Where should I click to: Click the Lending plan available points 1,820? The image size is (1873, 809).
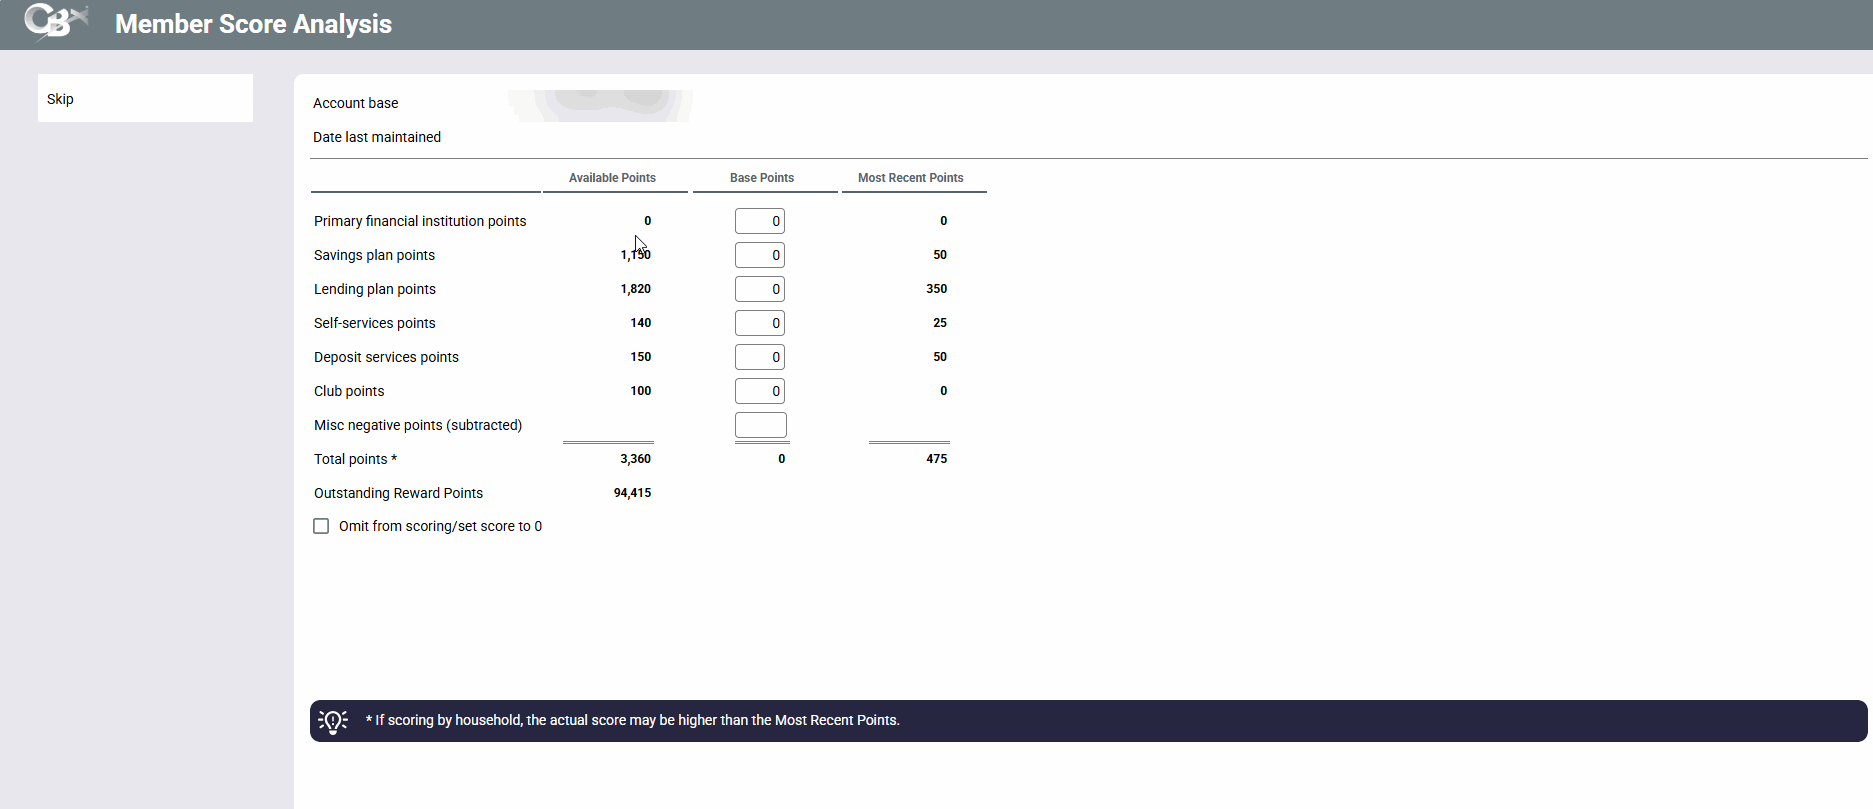635,289
